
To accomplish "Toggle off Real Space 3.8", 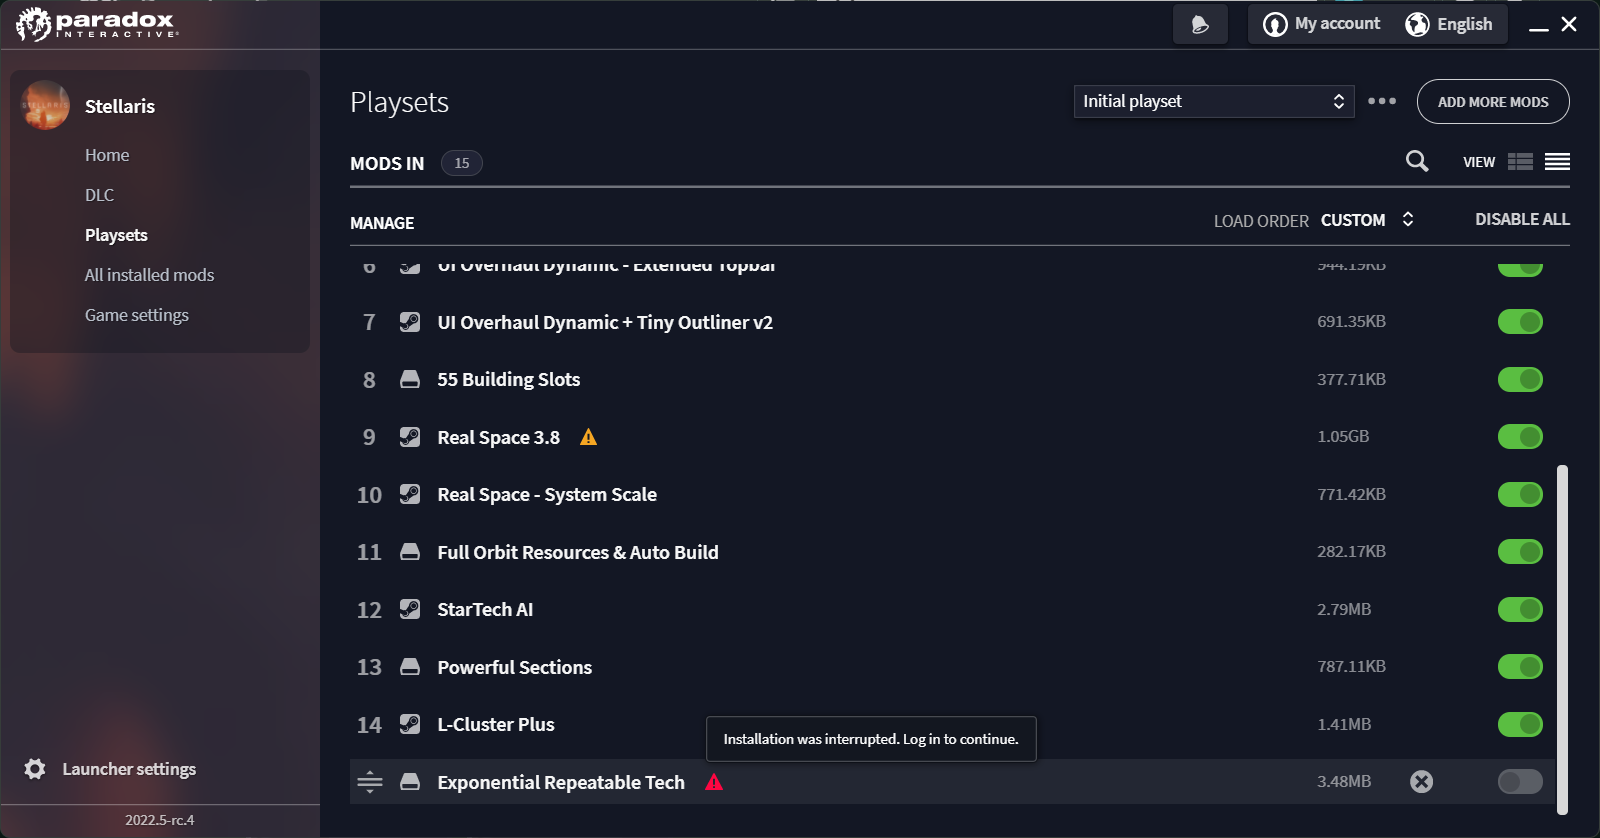I will coord(1520,437).
